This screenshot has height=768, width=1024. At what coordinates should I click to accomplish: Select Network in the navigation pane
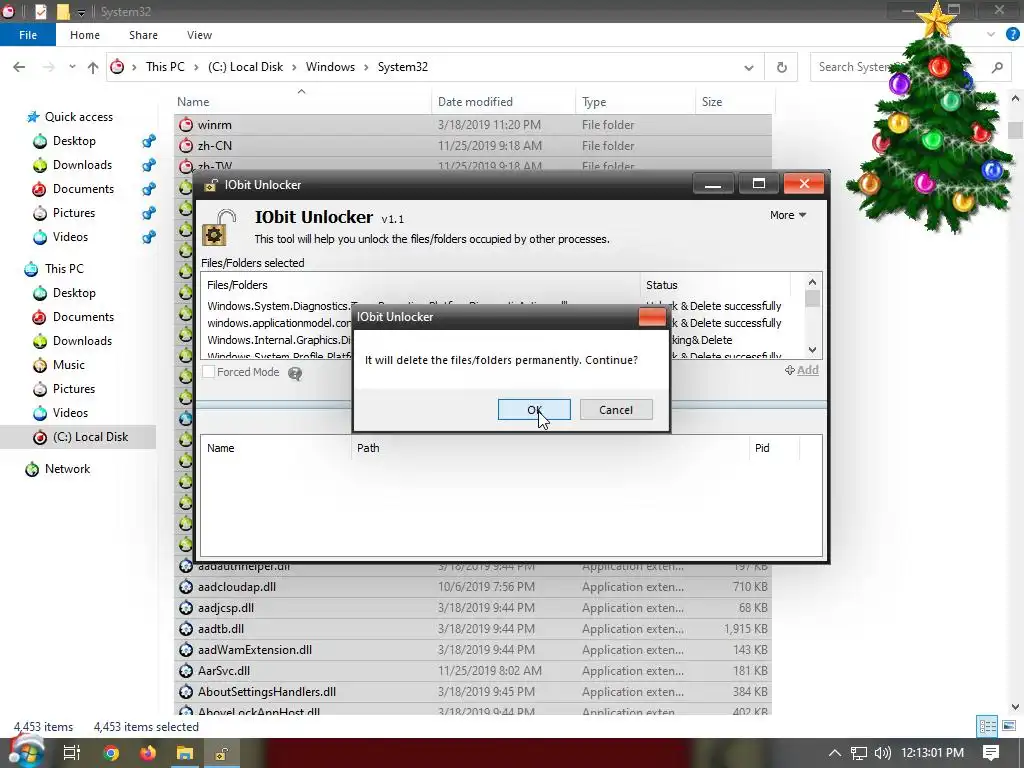[67, 469]
